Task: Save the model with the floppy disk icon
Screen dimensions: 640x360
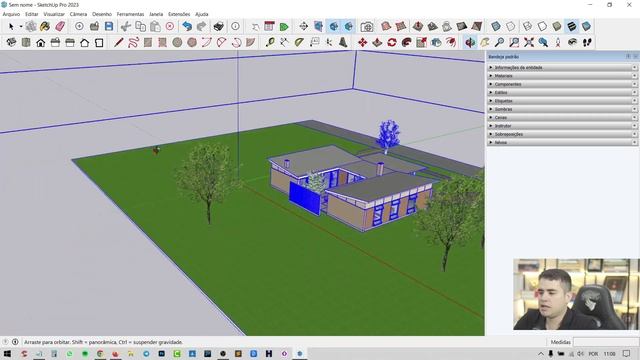Action: pyautogui.click(x=109, y=27)
